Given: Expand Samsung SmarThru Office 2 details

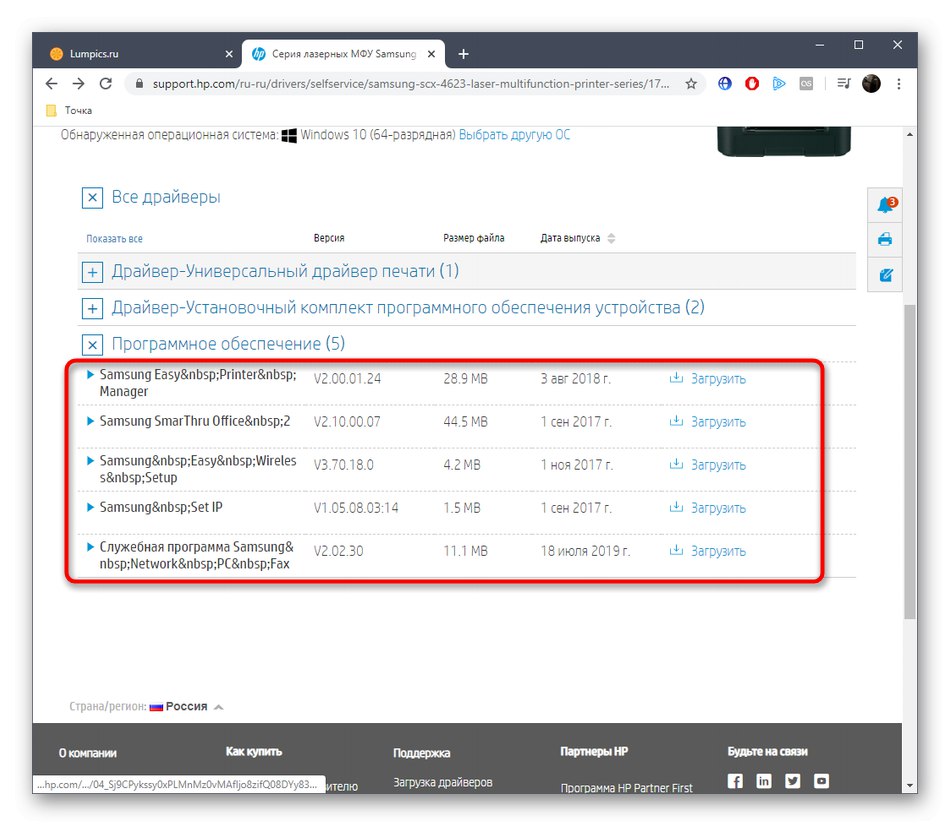Looking at the screenshot, I should click(90, 421).
